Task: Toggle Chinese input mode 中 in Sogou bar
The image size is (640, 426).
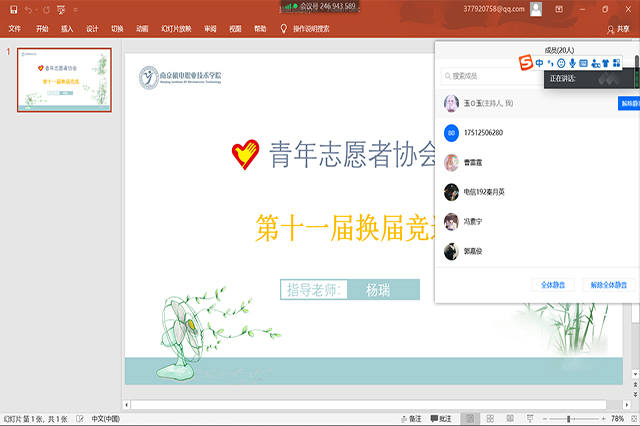Action: click(539, 63)
